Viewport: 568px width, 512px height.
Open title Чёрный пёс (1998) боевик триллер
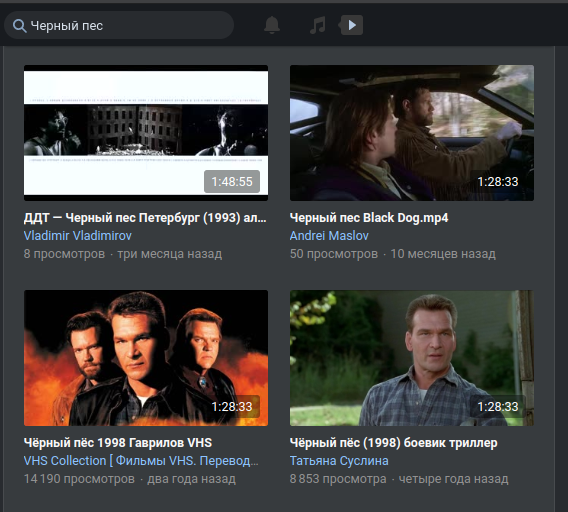pos(393,443)
